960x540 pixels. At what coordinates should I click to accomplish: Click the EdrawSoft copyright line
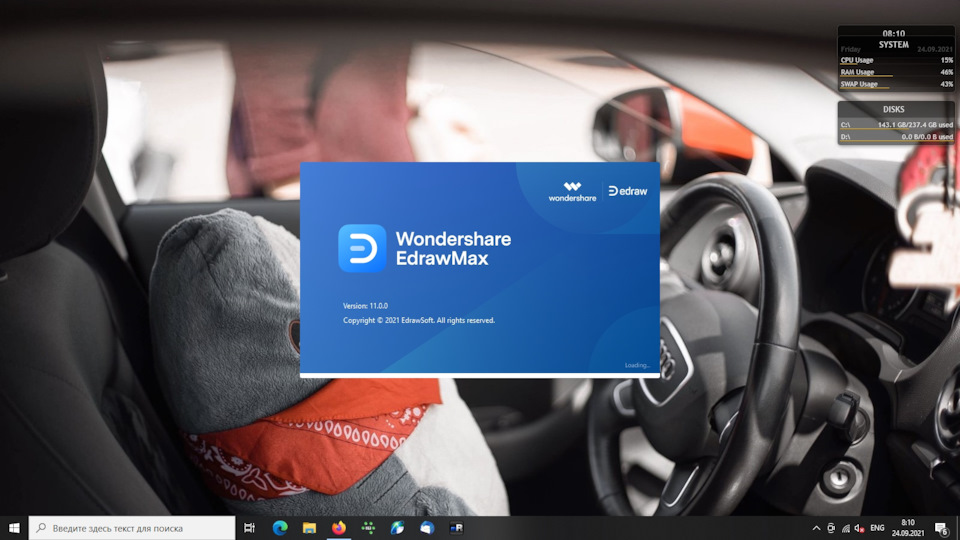coord(419,320)
